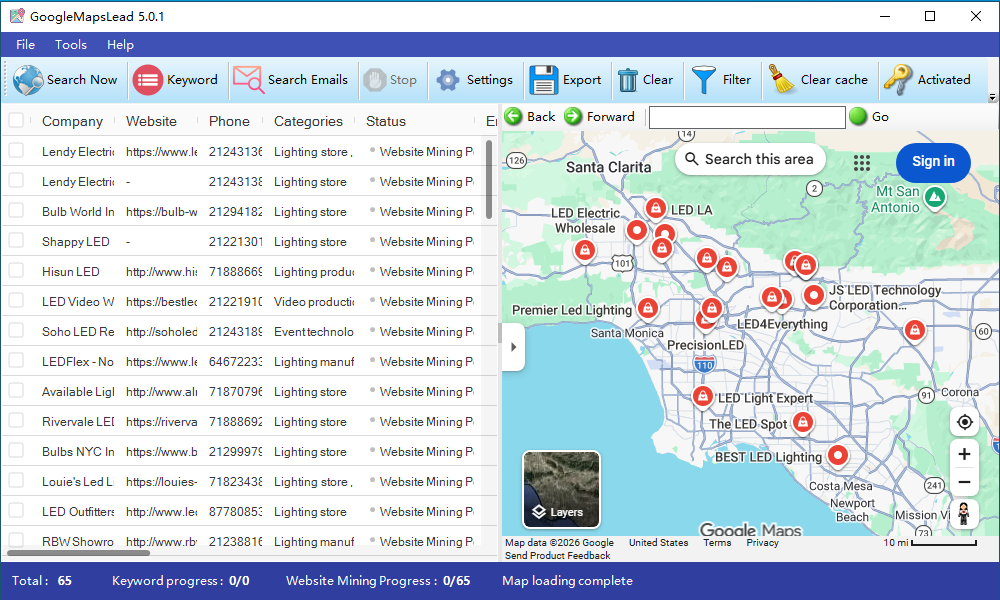The height and width of the screenshot is (600, 1000).
Task: Click the Activated key icon
Action: click(x=898, y=80)
